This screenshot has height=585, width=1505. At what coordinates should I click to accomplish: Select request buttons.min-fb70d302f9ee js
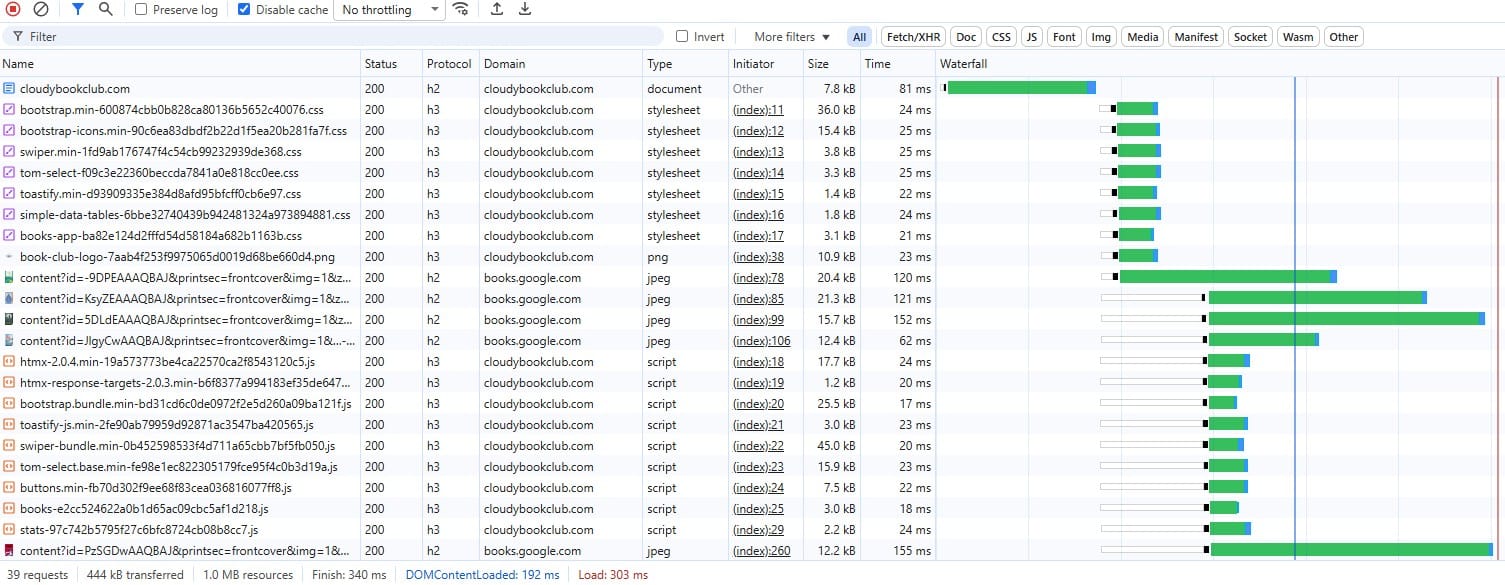156,488
